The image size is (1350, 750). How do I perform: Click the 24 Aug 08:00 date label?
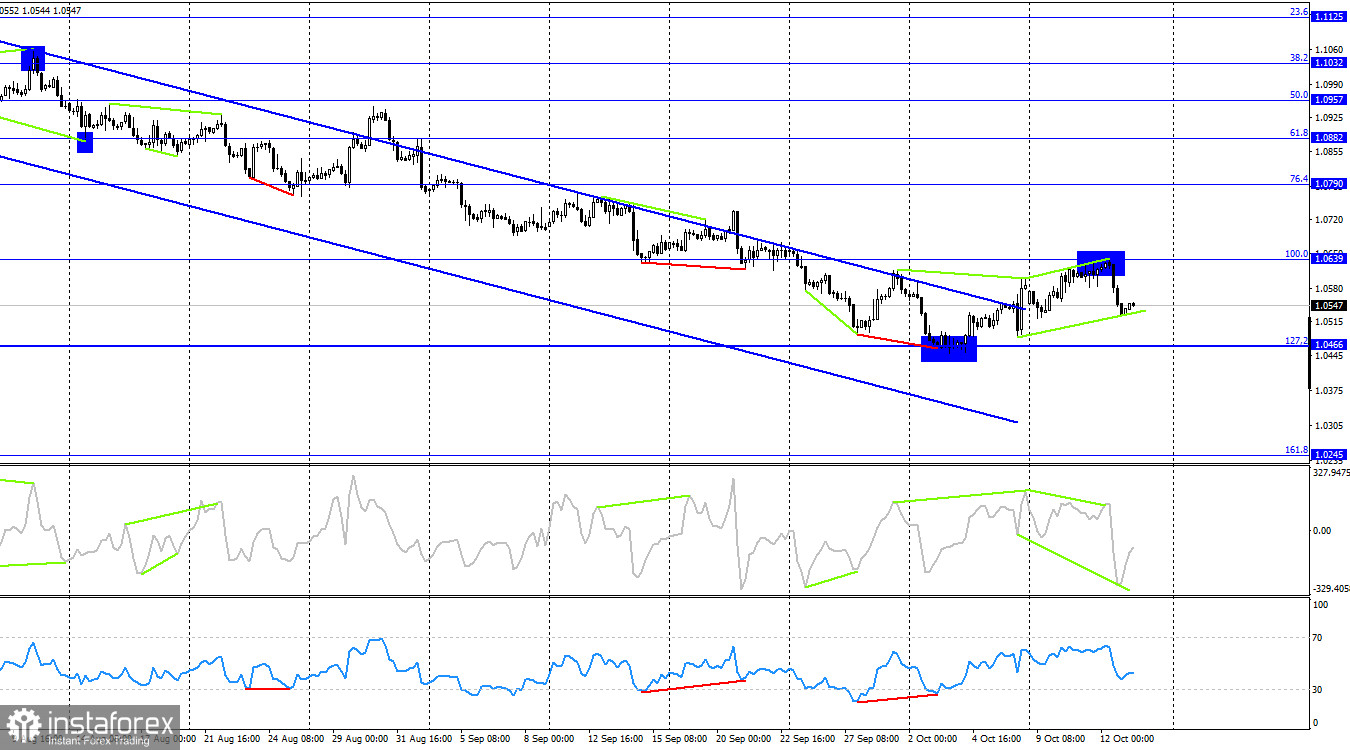(x=295, y=740)
